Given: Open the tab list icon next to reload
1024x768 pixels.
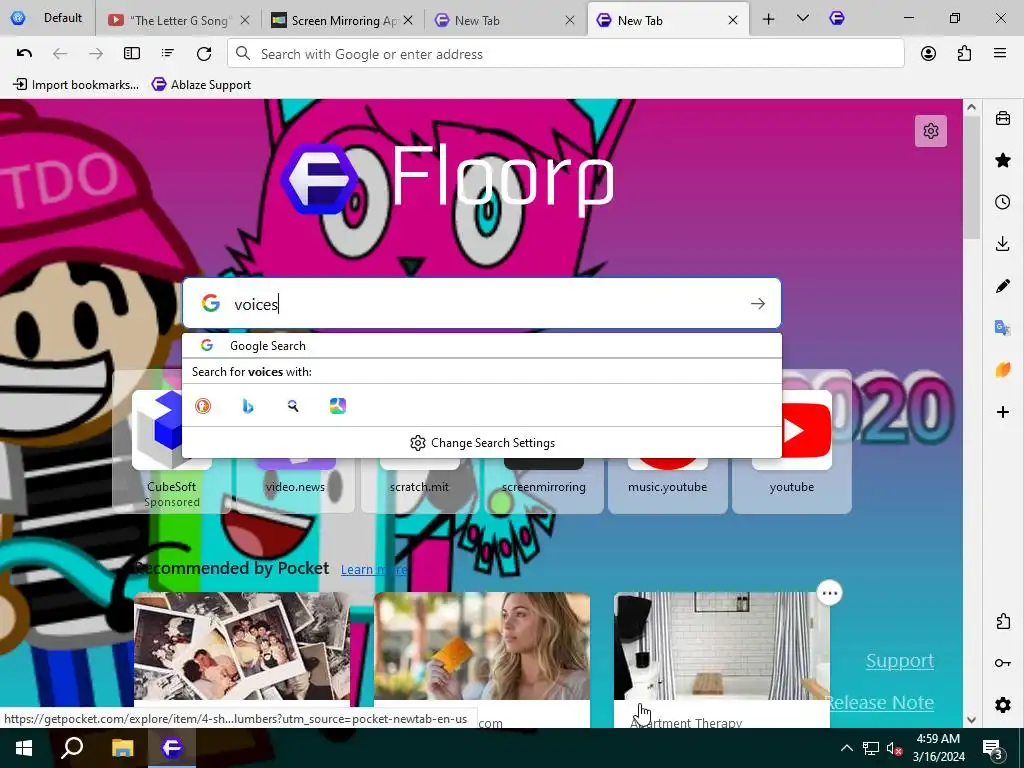Looking at the screenshot, I should pos(168,54).
